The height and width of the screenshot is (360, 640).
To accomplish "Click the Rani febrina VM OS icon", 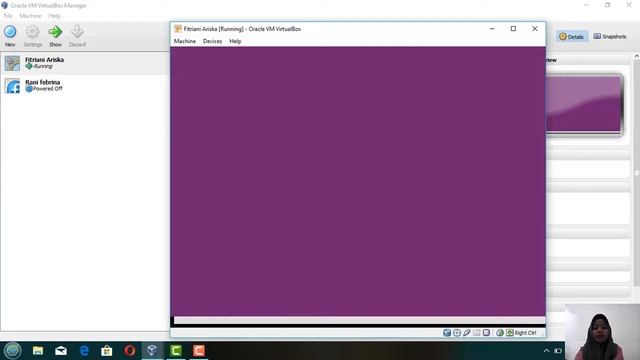I will pos(12,86).
